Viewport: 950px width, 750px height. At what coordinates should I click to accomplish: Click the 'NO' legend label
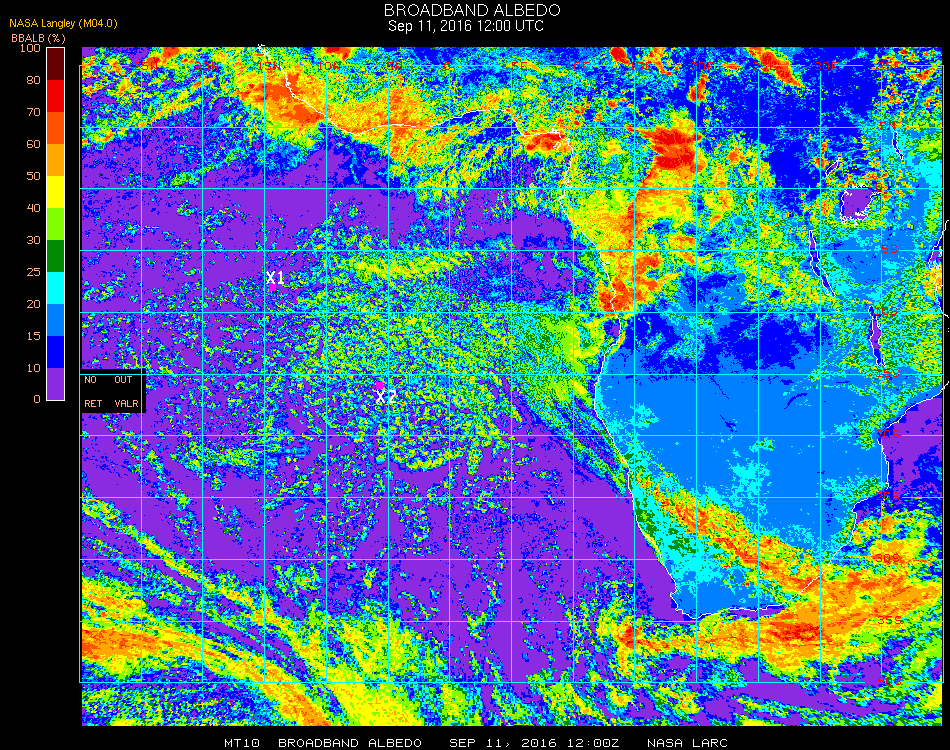coord(90,380)
